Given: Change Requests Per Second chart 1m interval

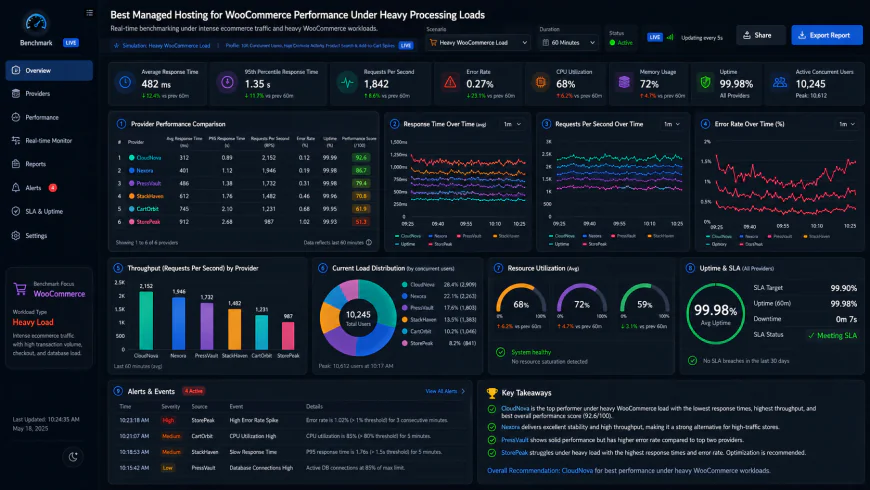Looking at the screenshot, I should coord(672,124).
